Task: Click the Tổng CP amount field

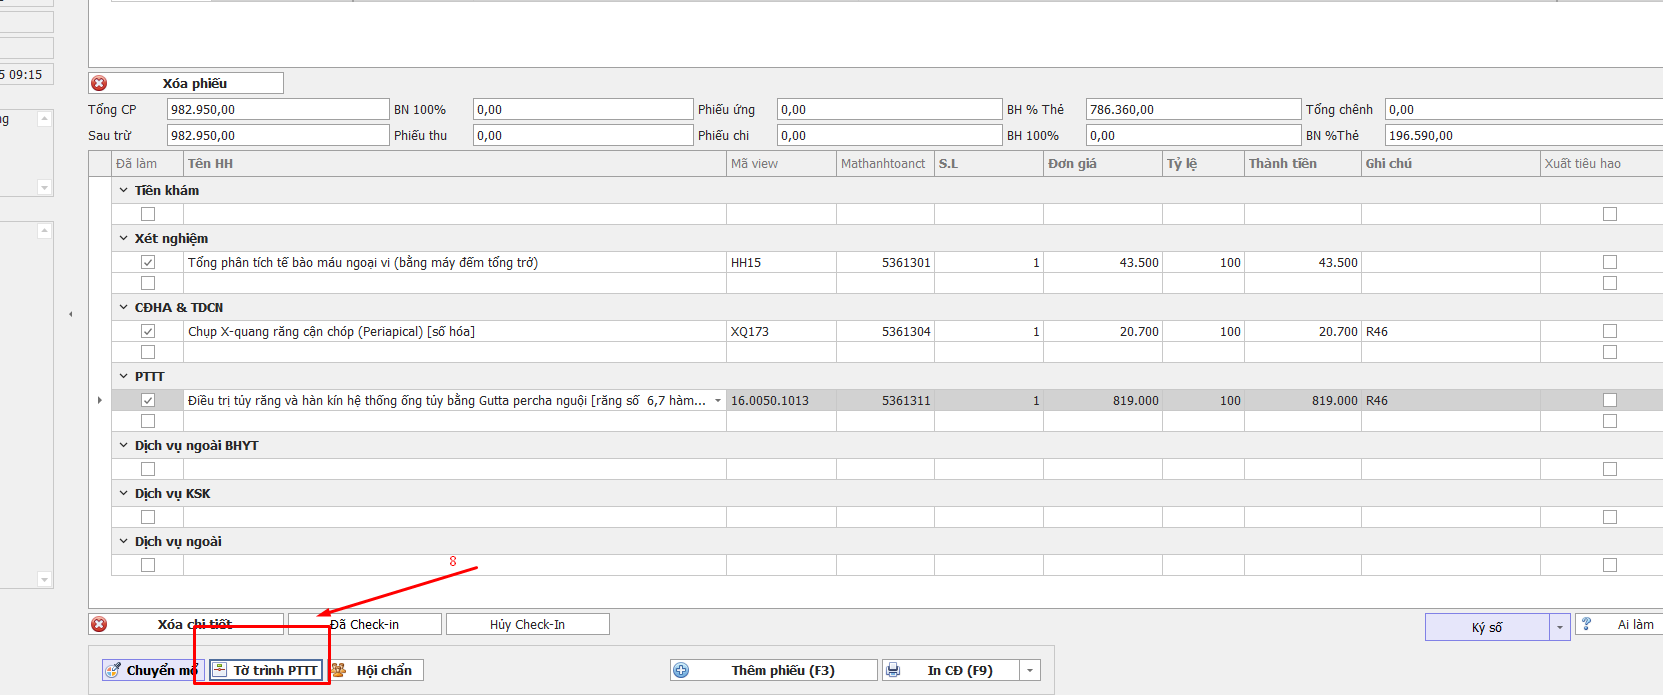Action: [x=277, y=109]
